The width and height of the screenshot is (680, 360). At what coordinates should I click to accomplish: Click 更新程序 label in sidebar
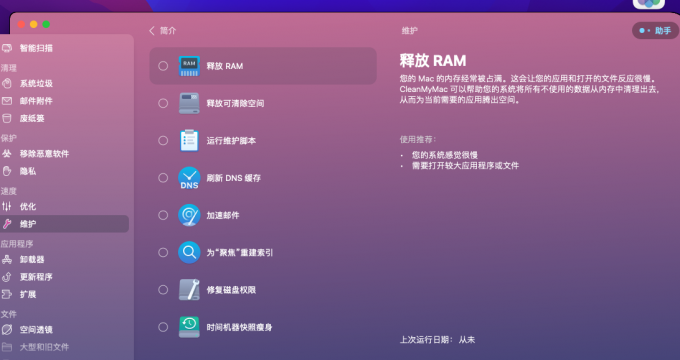tap(36, 277)
